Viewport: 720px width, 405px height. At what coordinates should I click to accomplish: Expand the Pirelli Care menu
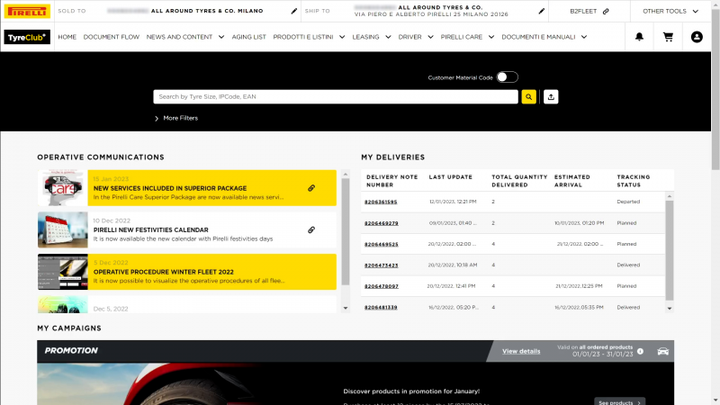(467, 37)
